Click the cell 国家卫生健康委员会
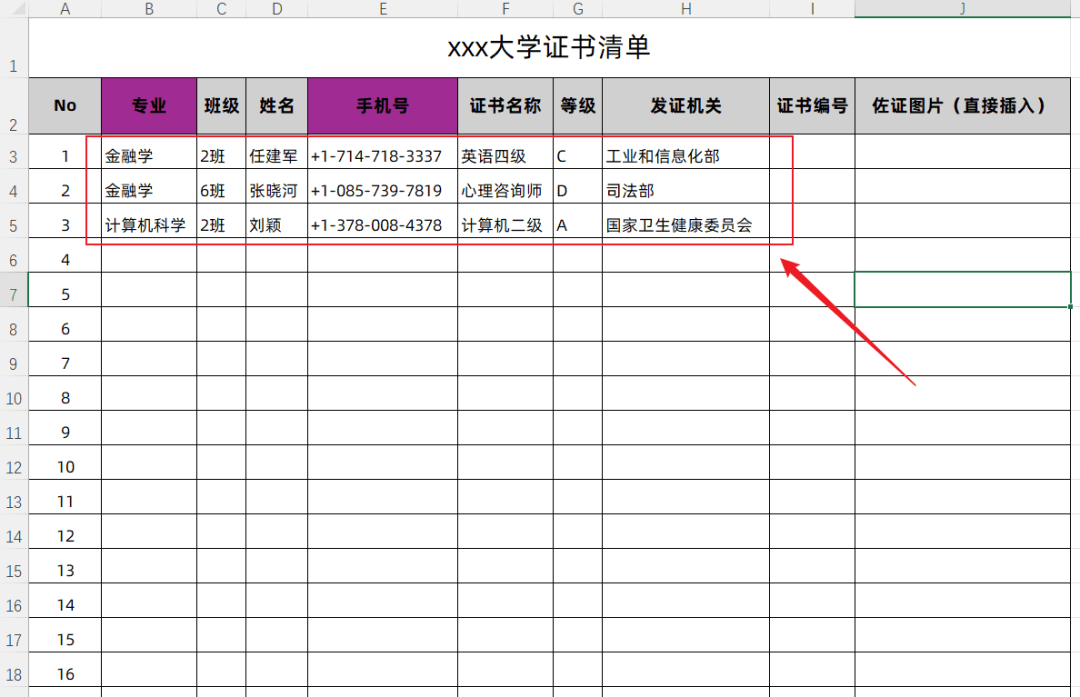This screenshot has width=1080, height=697. pos(680,225)
